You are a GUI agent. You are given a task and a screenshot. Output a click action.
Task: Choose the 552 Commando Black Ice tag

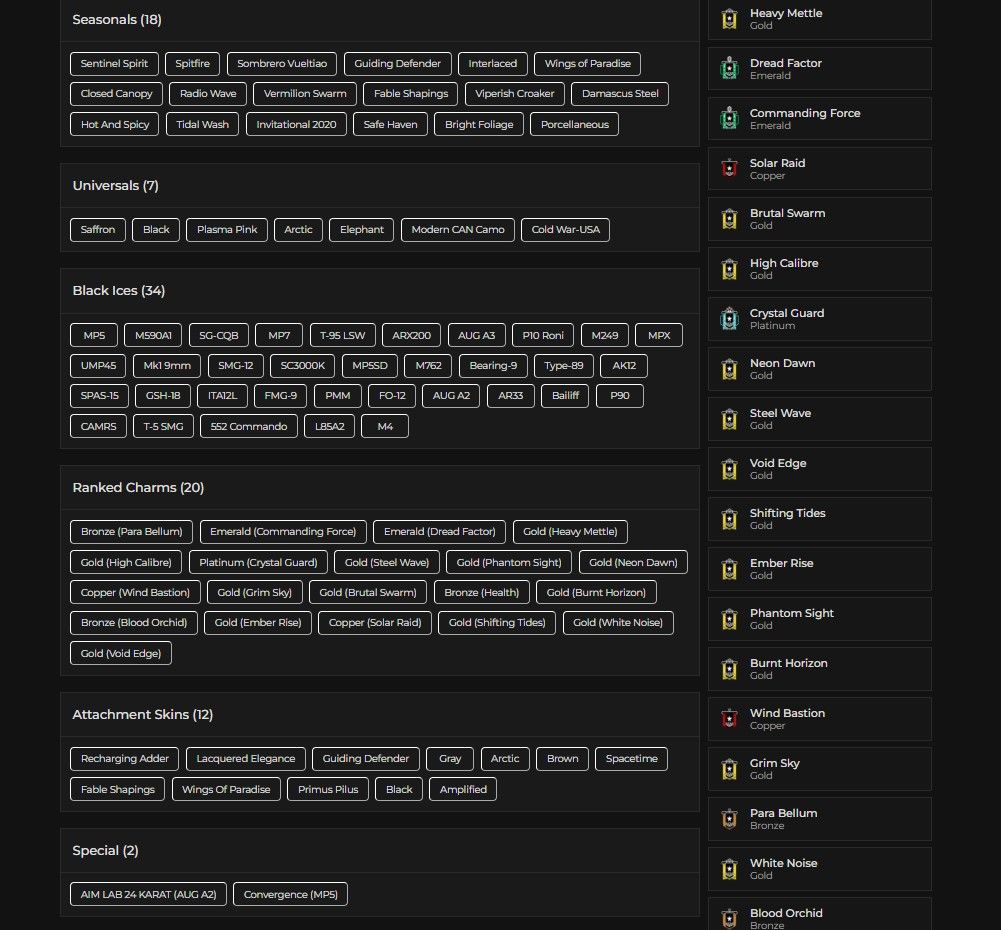[249, 426]
